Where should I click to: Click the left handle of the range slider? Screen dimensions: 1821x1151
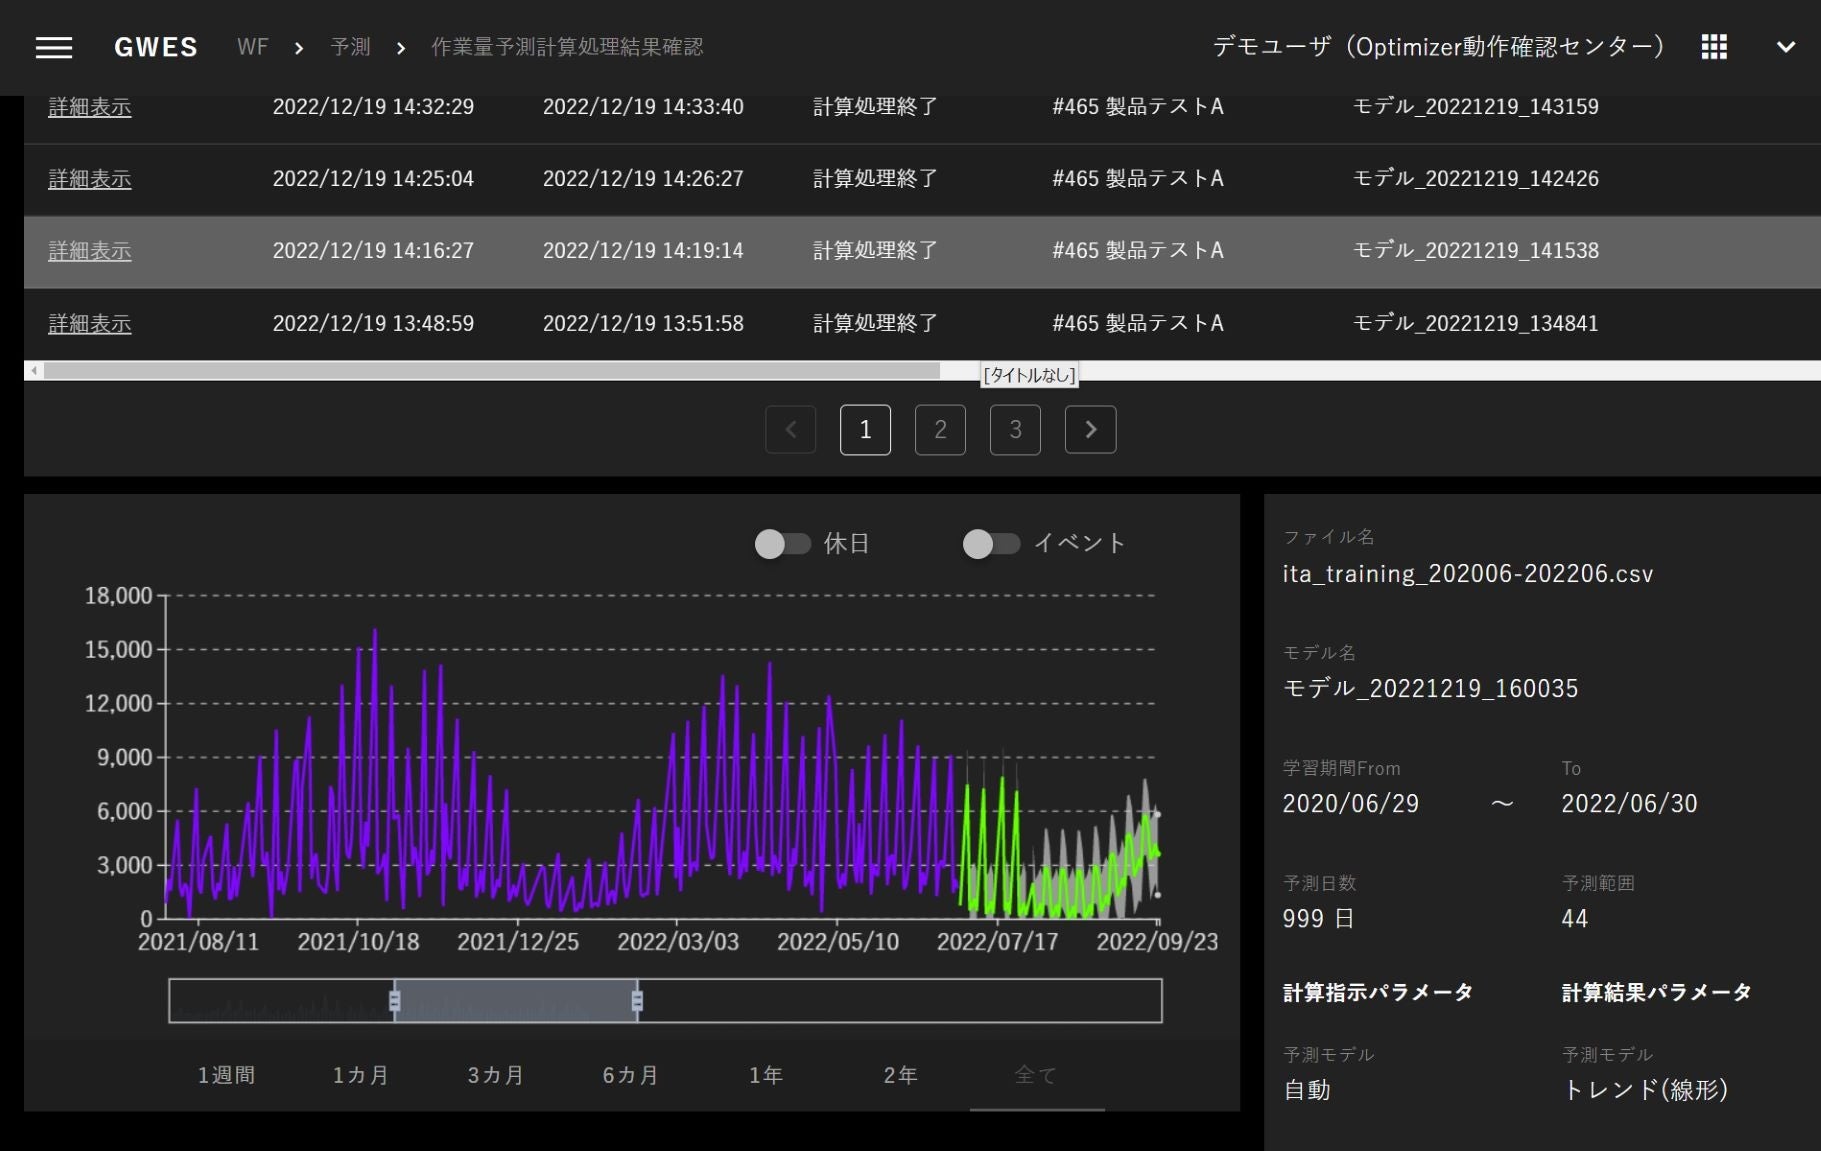(394, 1000)
